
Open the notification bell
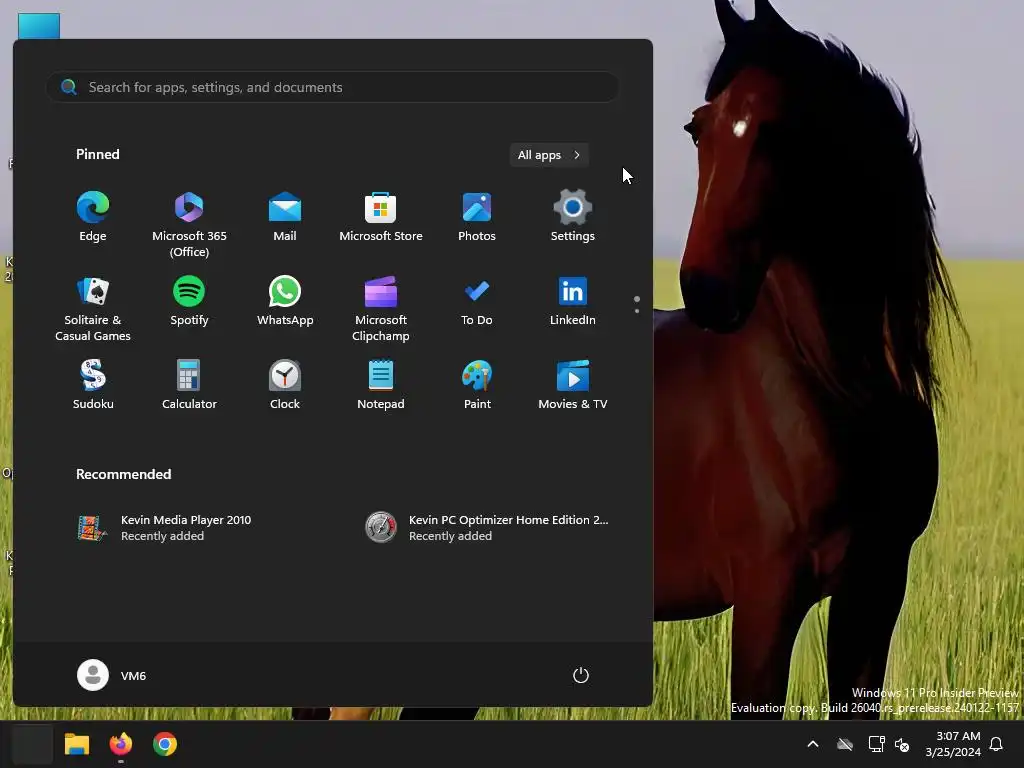tap(996, 744)
